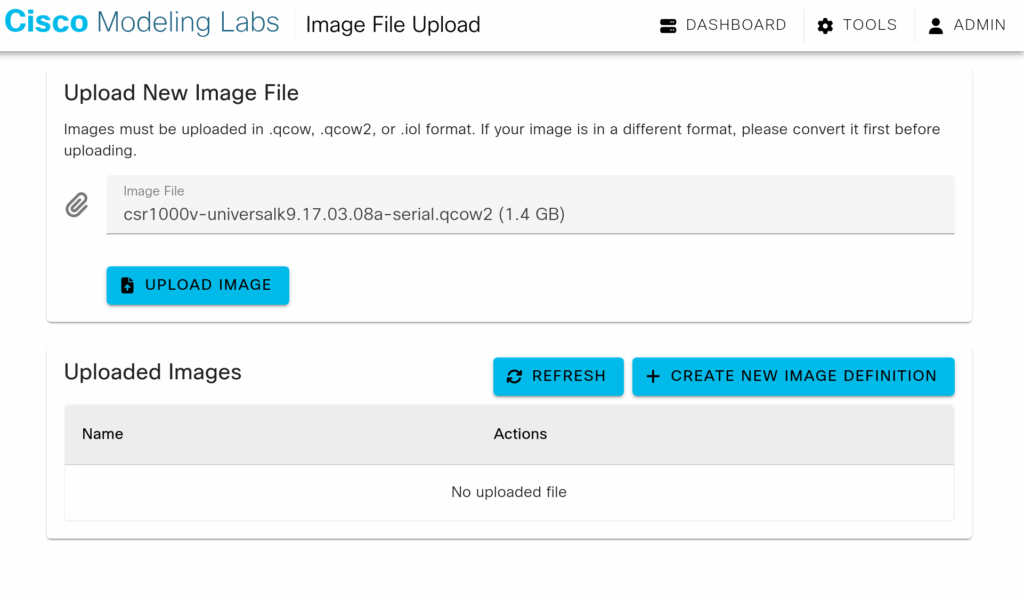Select Create New Image Definition label
The image size is (1024, 602).
click(803, 376)
